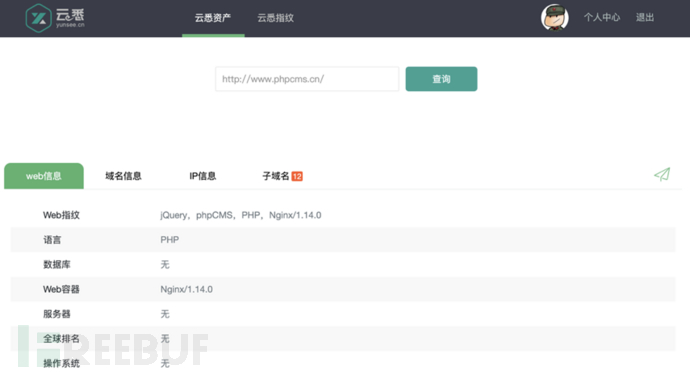690x374 pixels.
Task: Select the jQuery, phpCMS, PHP, Nginx fingerprint value
Action: point(241,215)
